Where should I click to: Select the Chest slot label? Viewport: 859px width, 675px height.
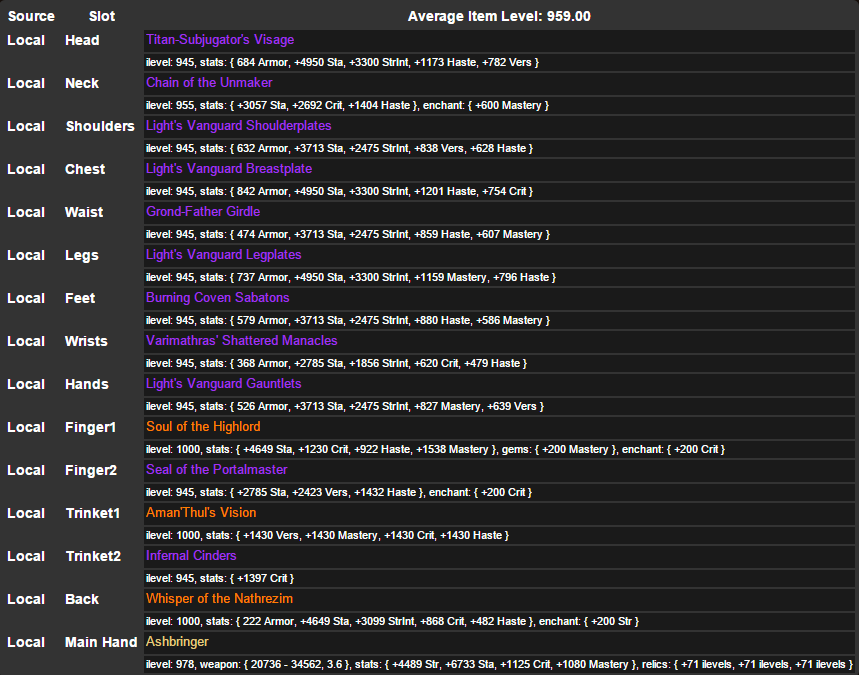pos(85,169)
